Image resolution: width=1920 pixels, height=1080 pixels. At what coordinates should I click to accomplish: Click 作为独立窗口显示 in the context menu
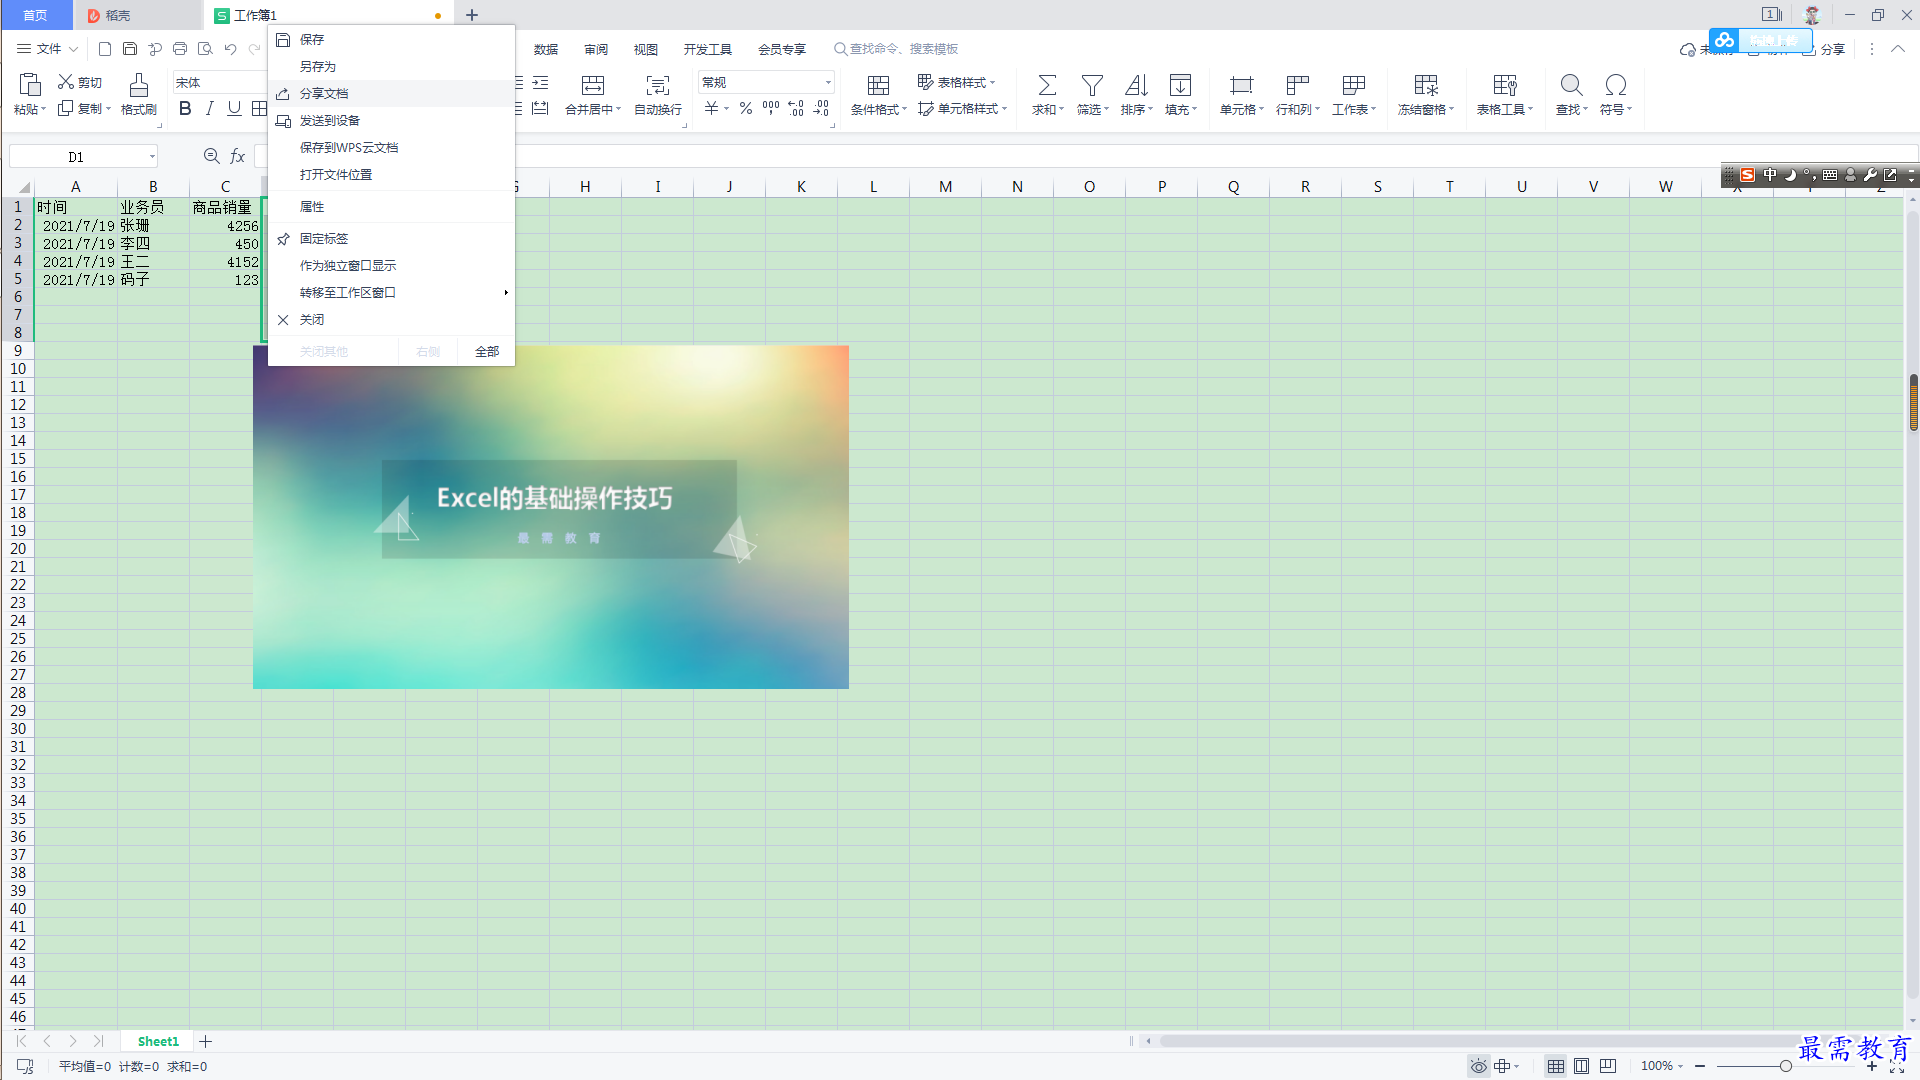[391, 265]
